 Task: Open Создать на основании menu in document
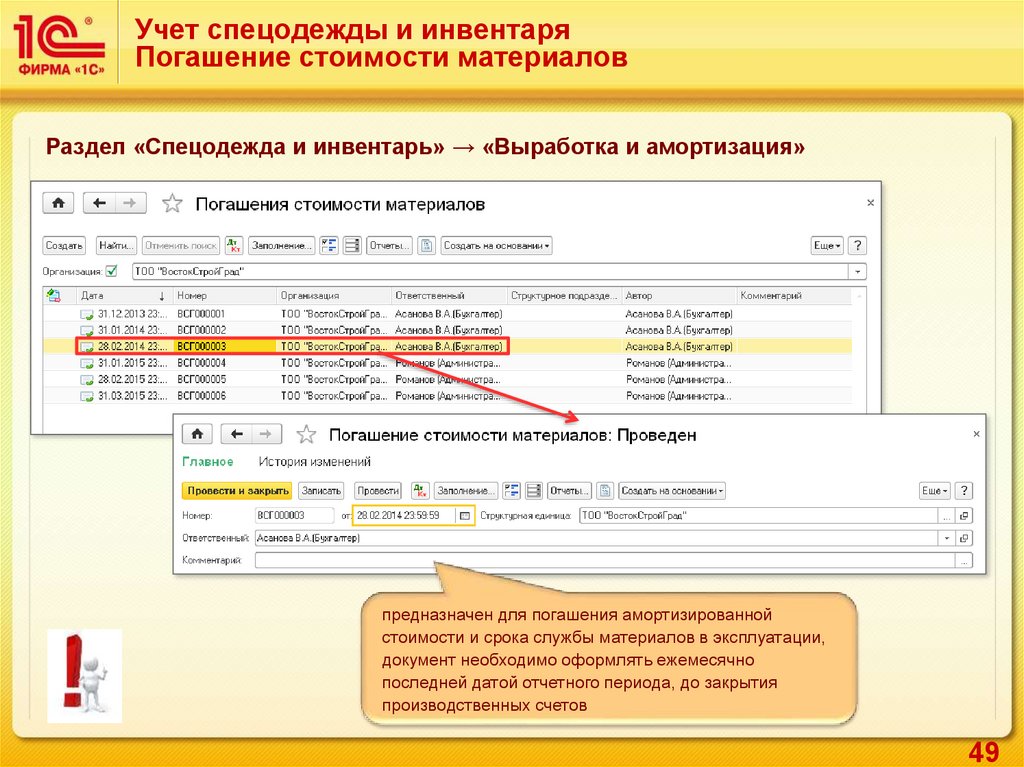click(x=672, y=491)
